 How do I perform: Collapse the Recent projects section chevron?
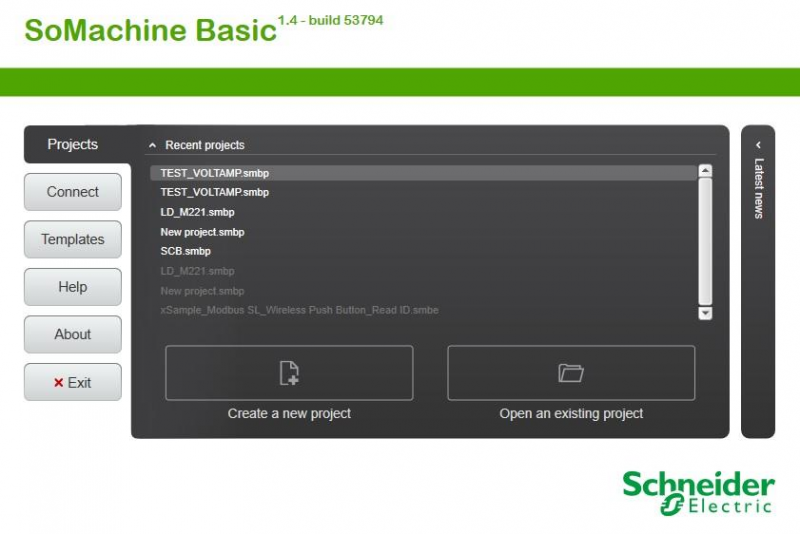(x=152, y=145)
